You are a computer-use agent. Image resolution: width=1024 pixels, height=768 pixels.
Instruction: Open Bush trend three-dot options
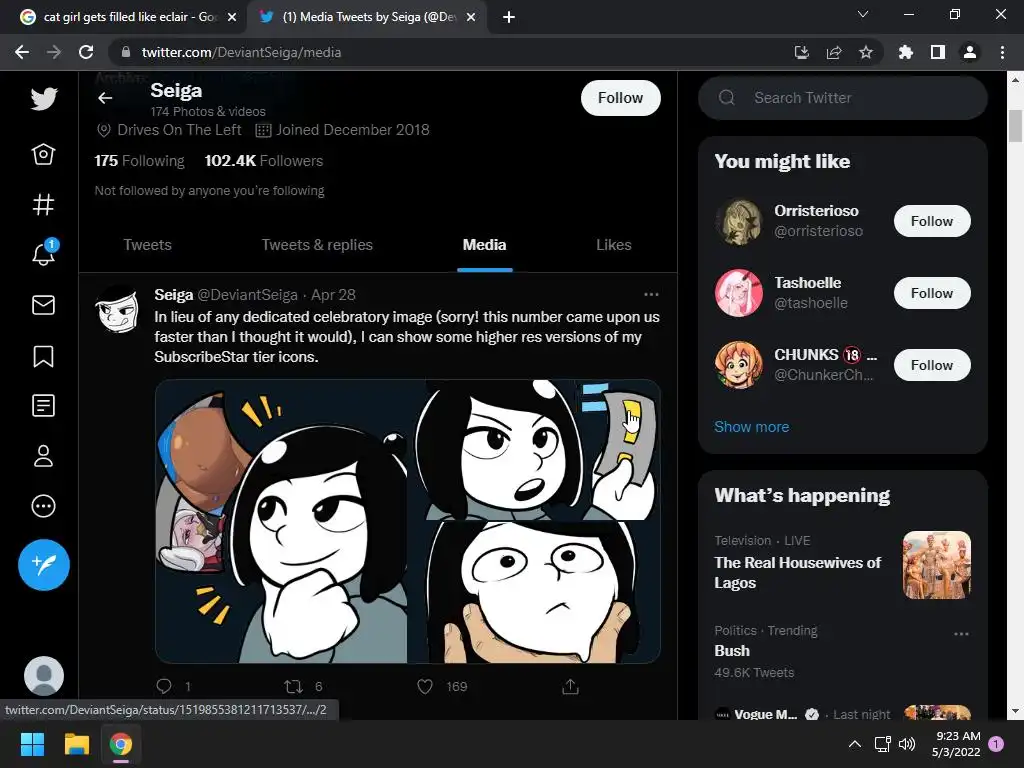961,633
